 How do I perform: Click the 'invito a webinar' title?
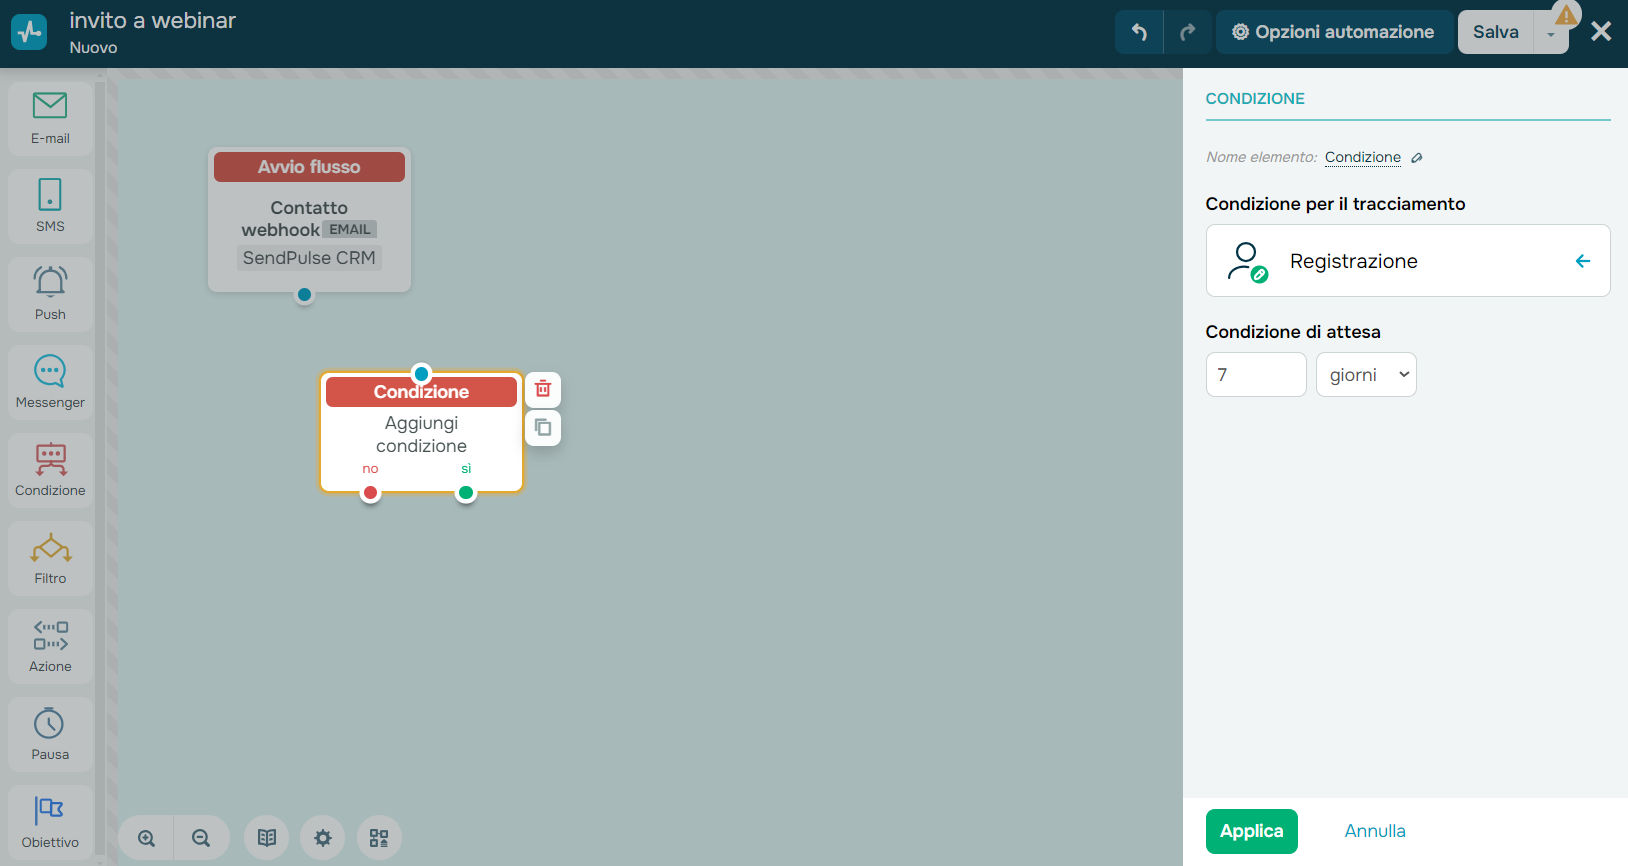pos(153,21)
